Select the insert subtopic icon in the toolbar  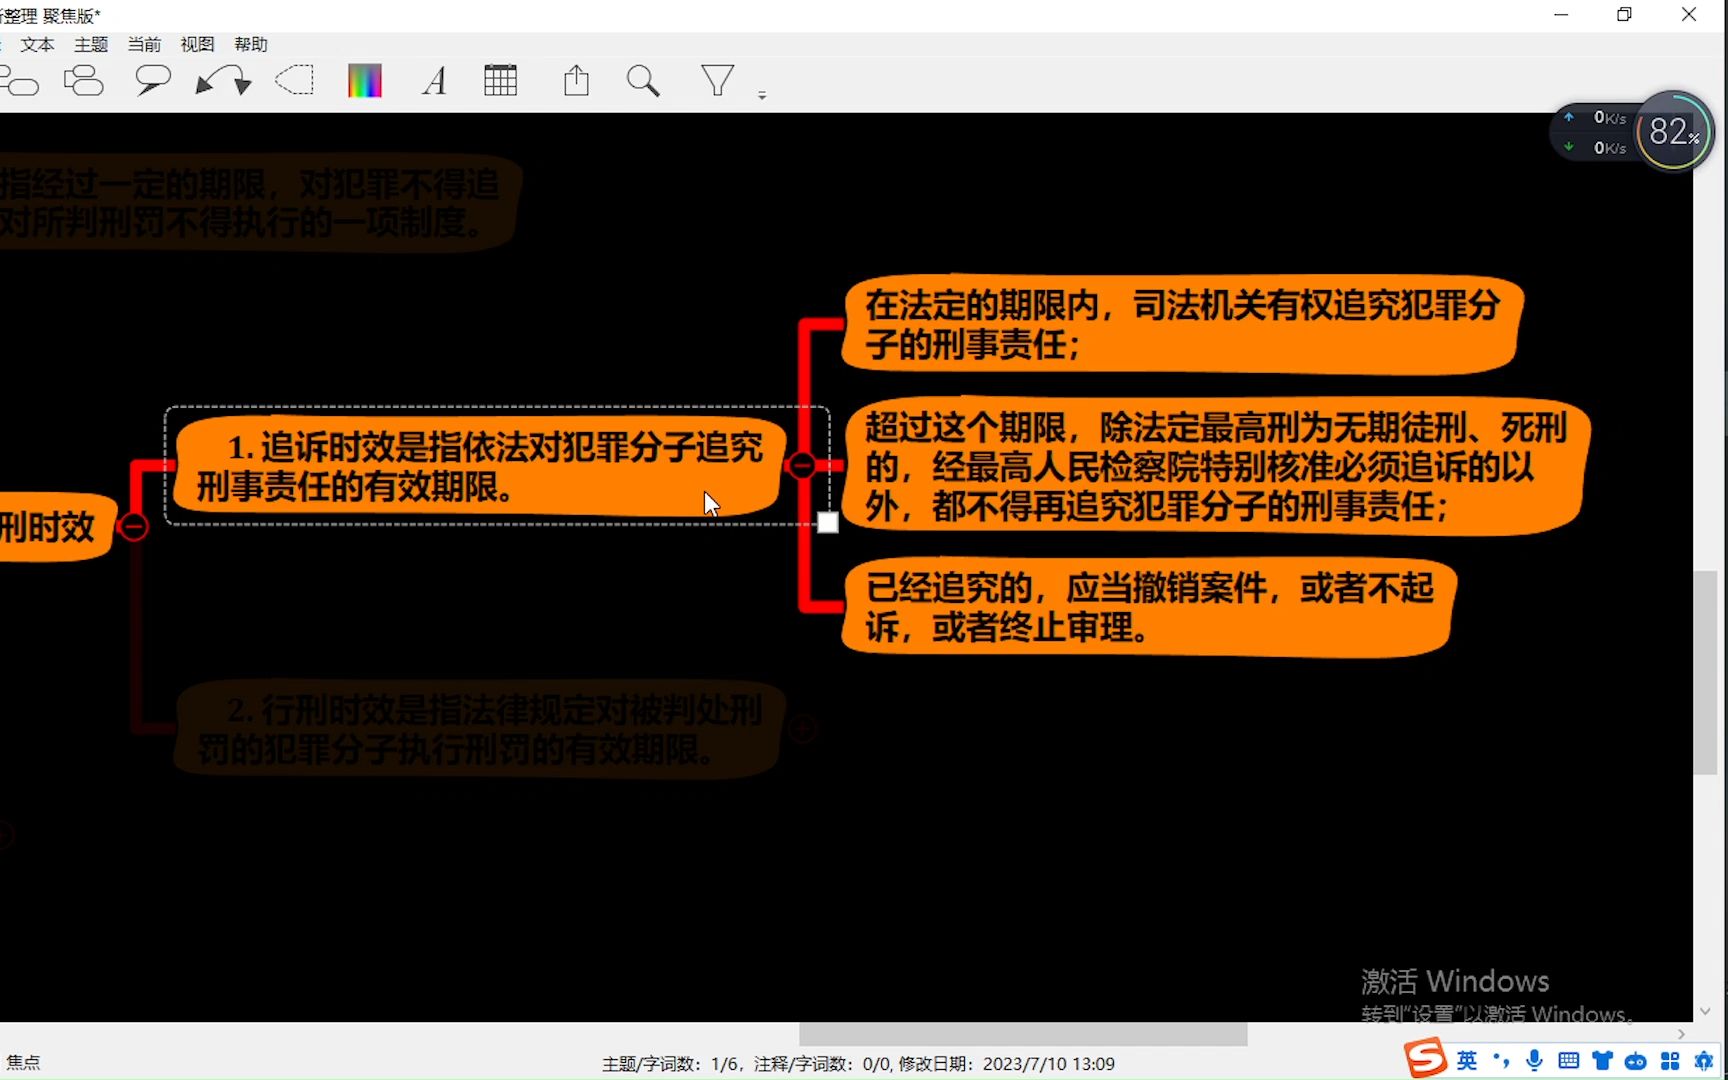click(84, 80)
